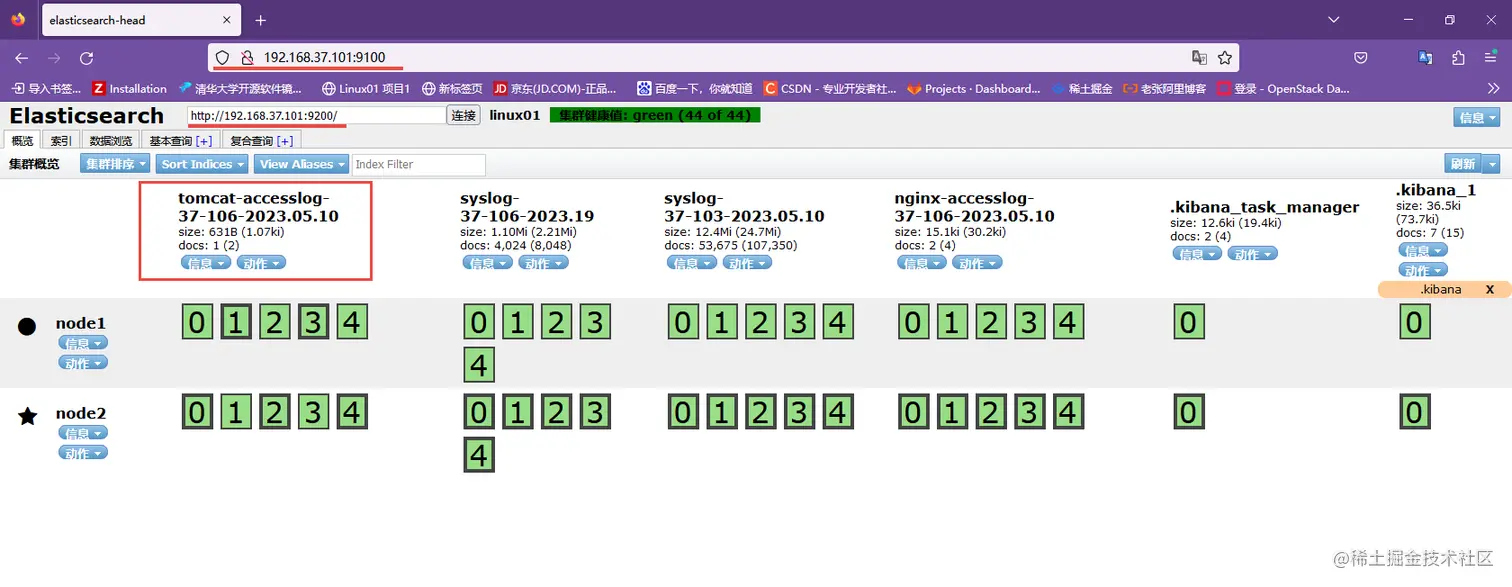1512x587 pixels.
Task: Open the Installation bookmark
Action: (129, 88)
